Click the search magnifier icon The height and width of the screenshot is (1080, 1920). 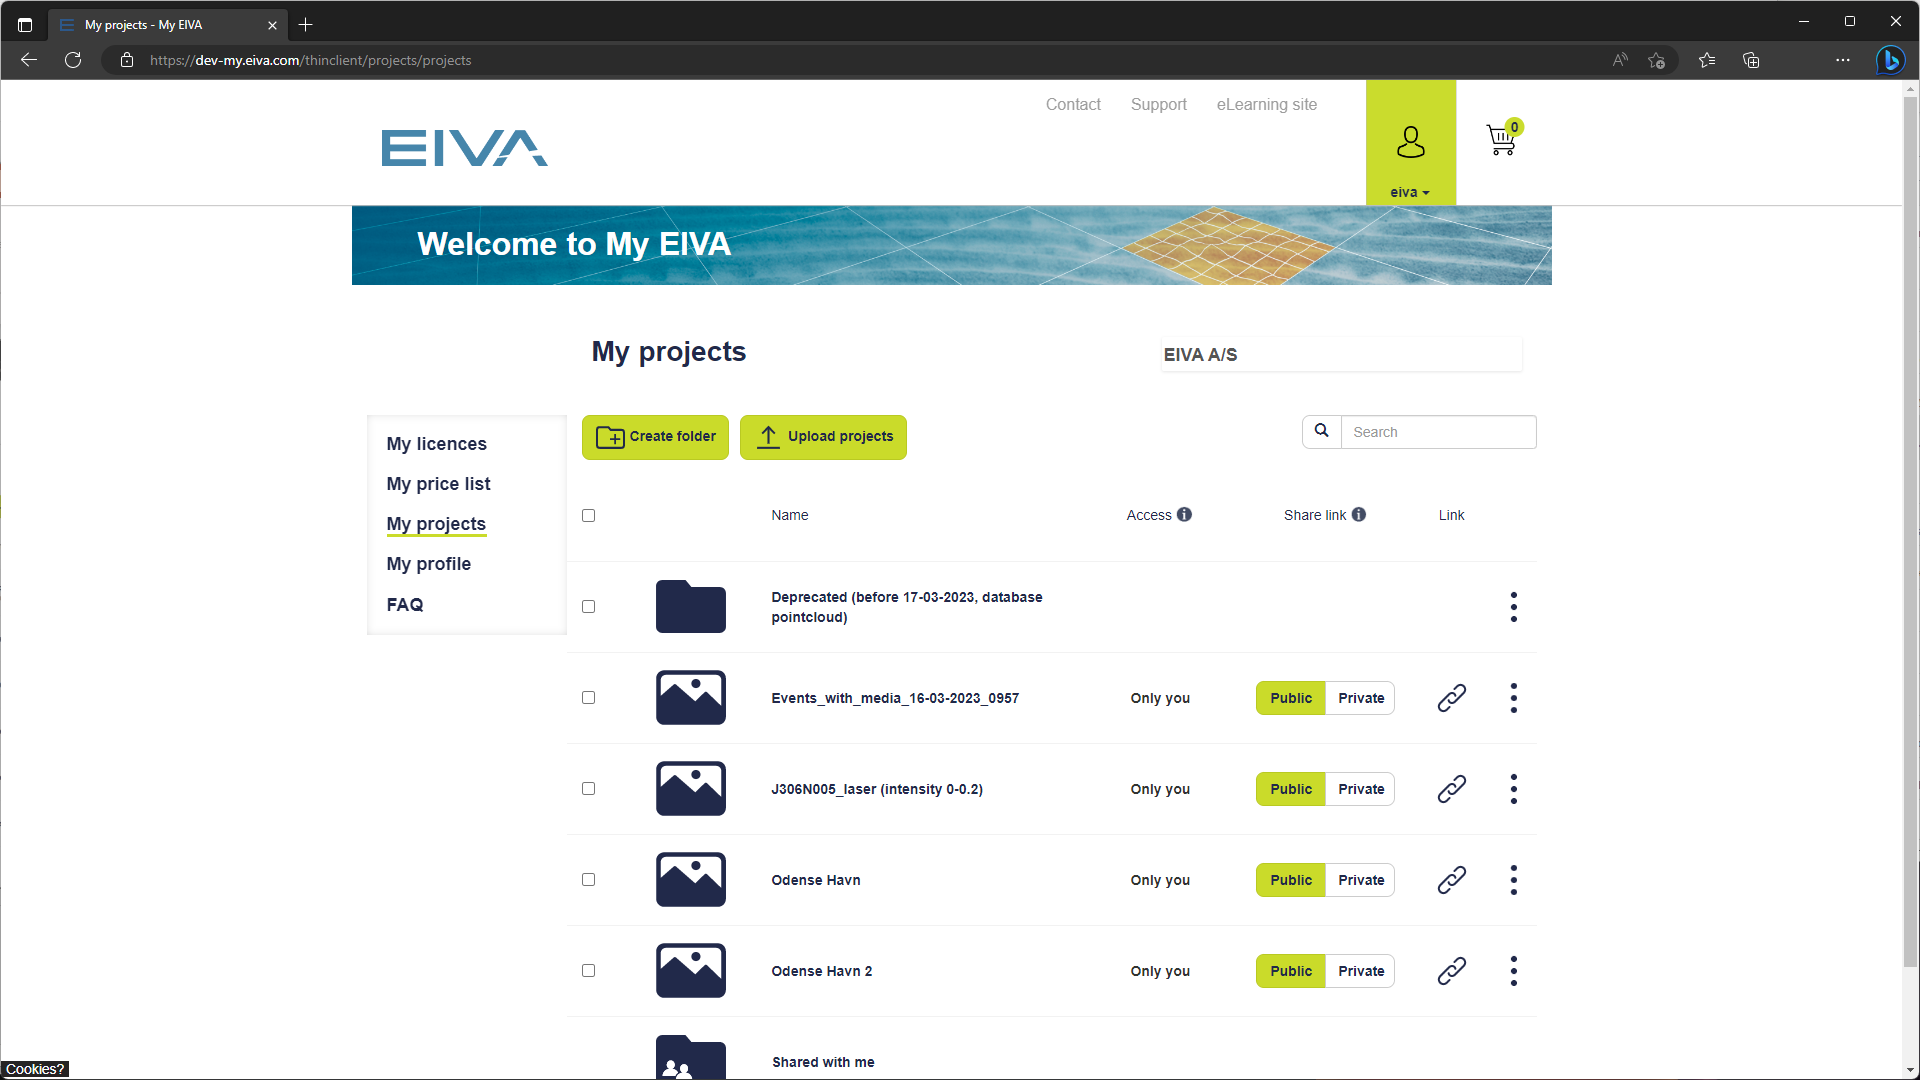click(1321, 431)
